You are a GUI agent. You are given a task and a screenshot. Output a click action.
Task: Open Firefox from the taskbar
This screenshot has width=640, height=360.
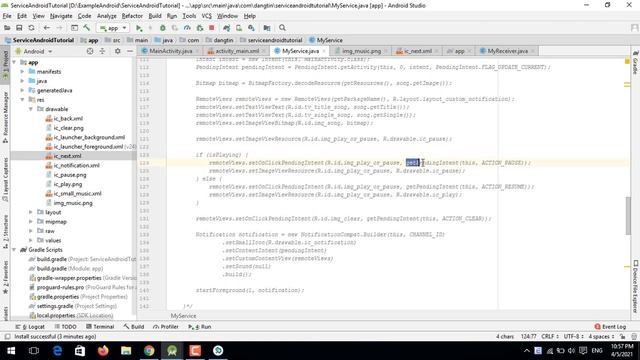[x=103, y=351]
